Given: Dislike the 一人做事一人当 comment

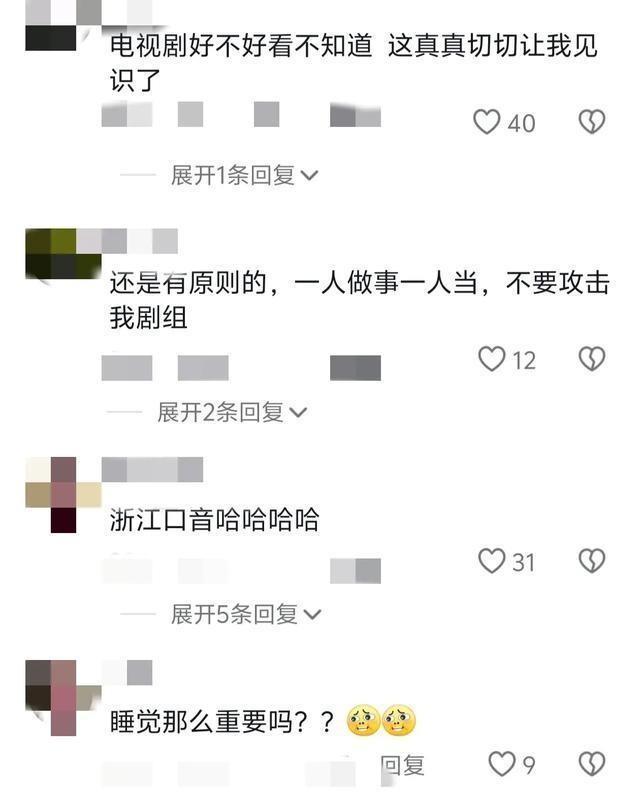Looking at the screenshot, I should 592,359.
